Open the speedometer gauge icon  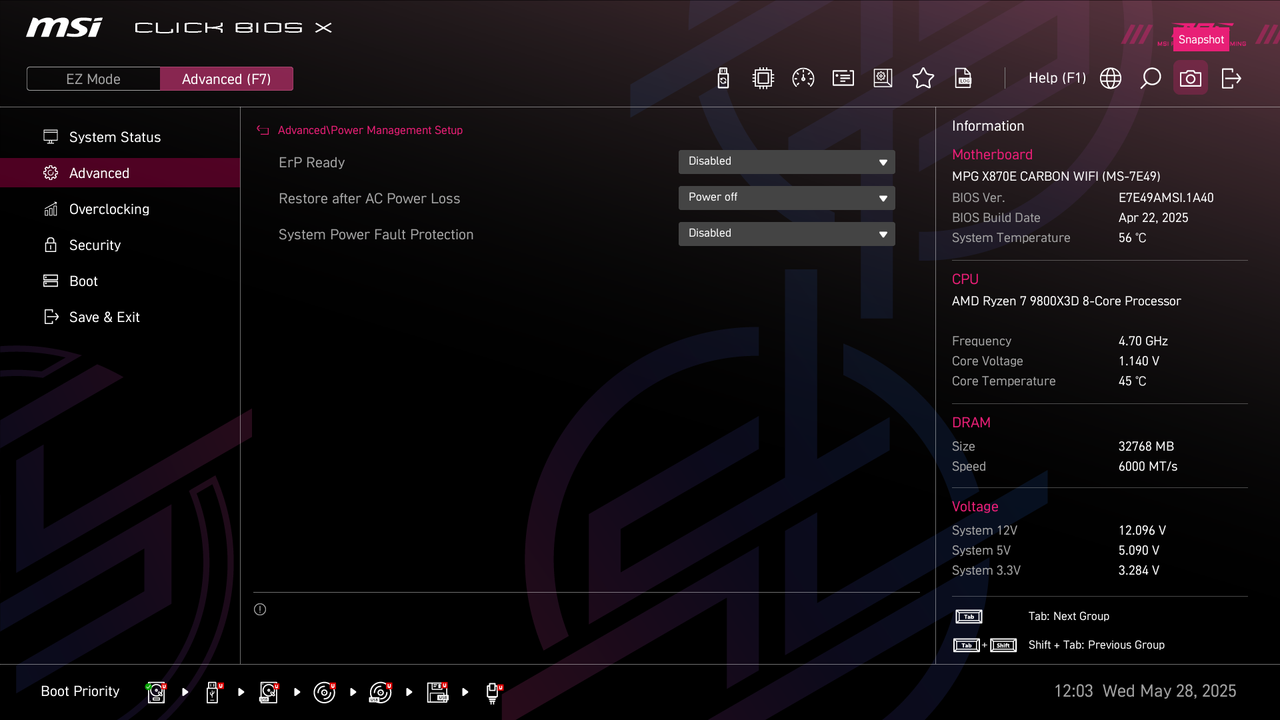point(803,78)
